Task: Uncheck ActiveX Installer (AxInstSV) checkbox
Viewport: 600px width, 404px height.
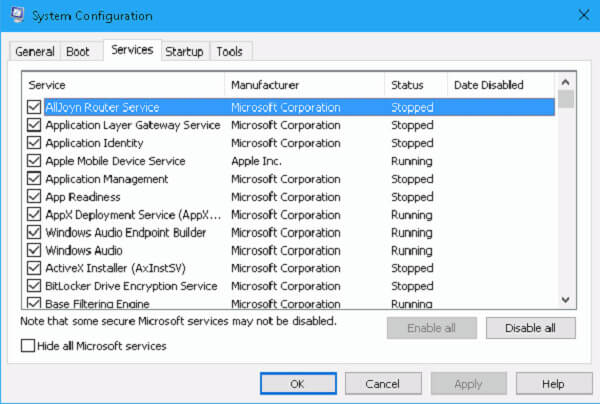Action: click(34, 268)
